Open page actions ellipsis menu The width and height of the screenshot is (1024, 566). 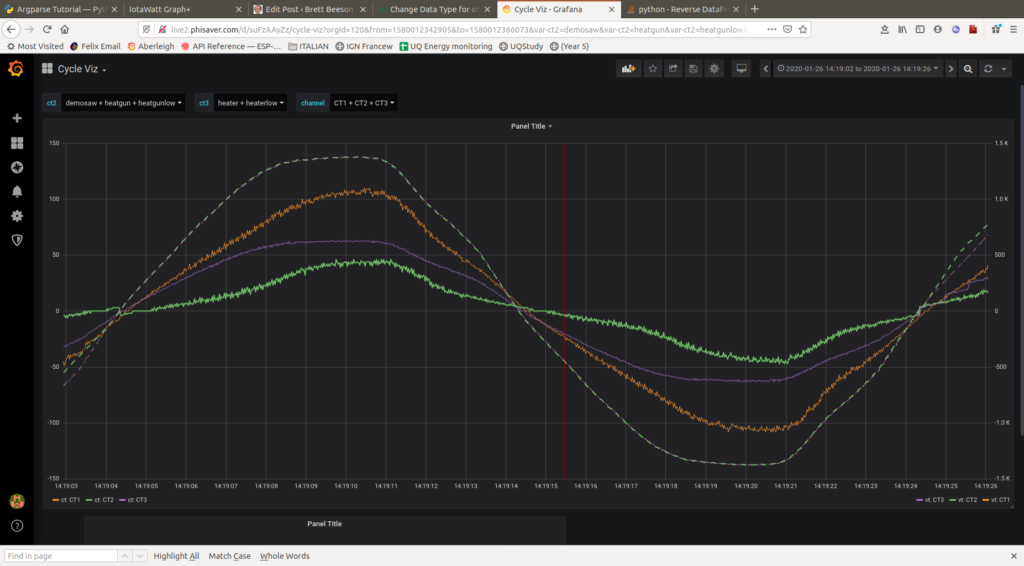[771, 29]
